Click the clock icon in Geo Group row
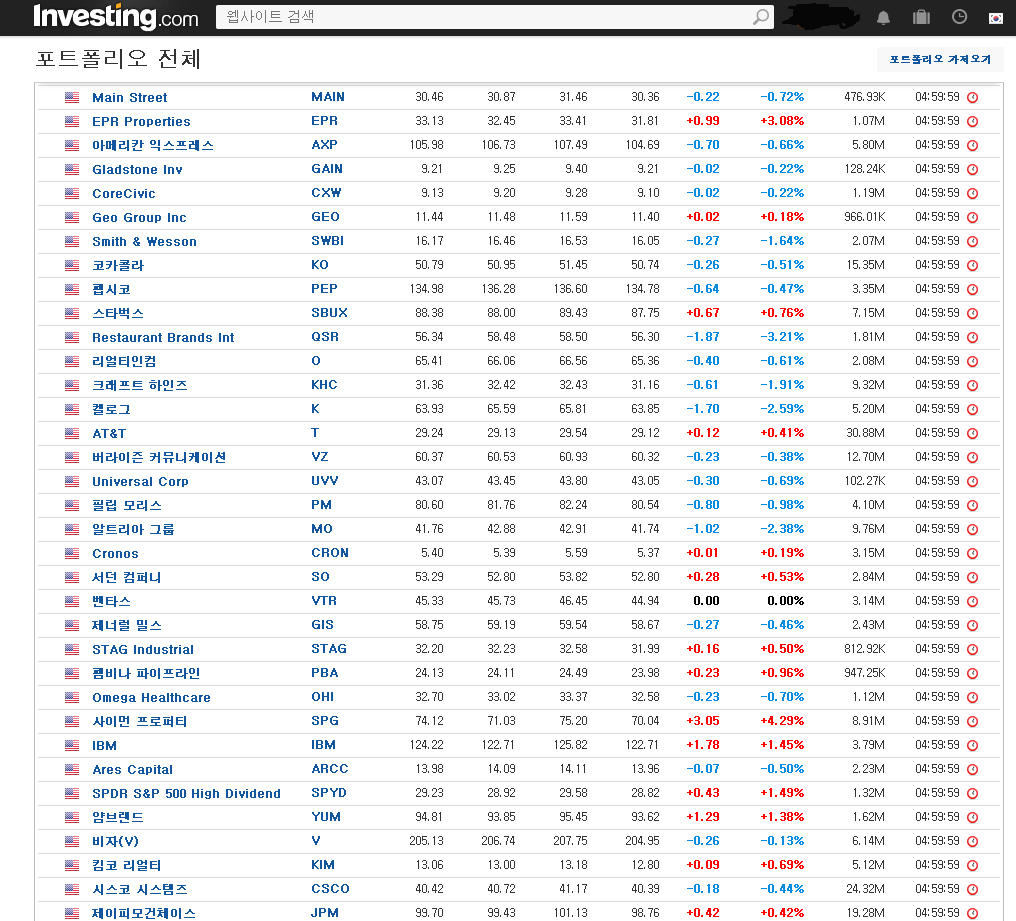 (x=972, y=217)
